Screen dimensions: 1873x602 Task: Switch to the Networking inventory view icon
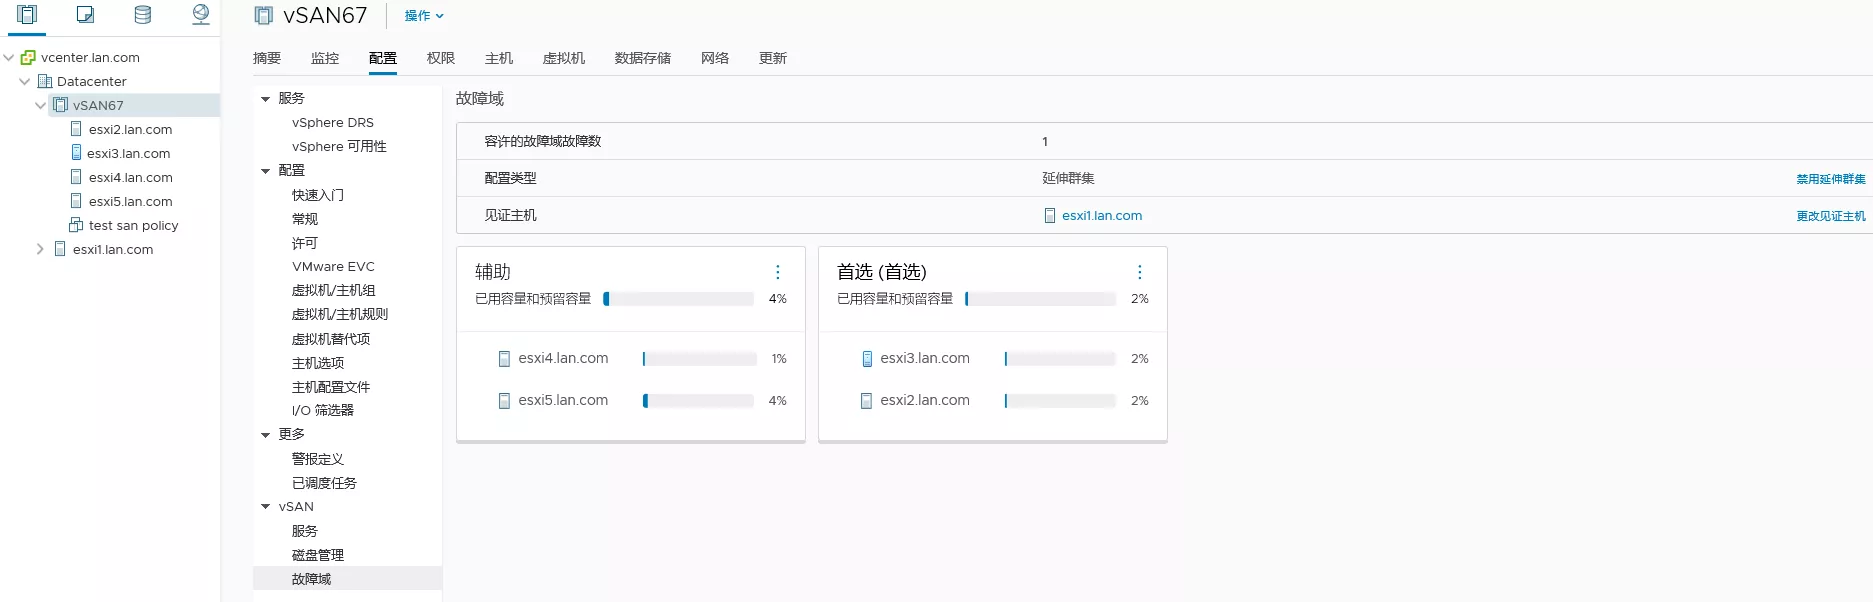coord(201,15)
